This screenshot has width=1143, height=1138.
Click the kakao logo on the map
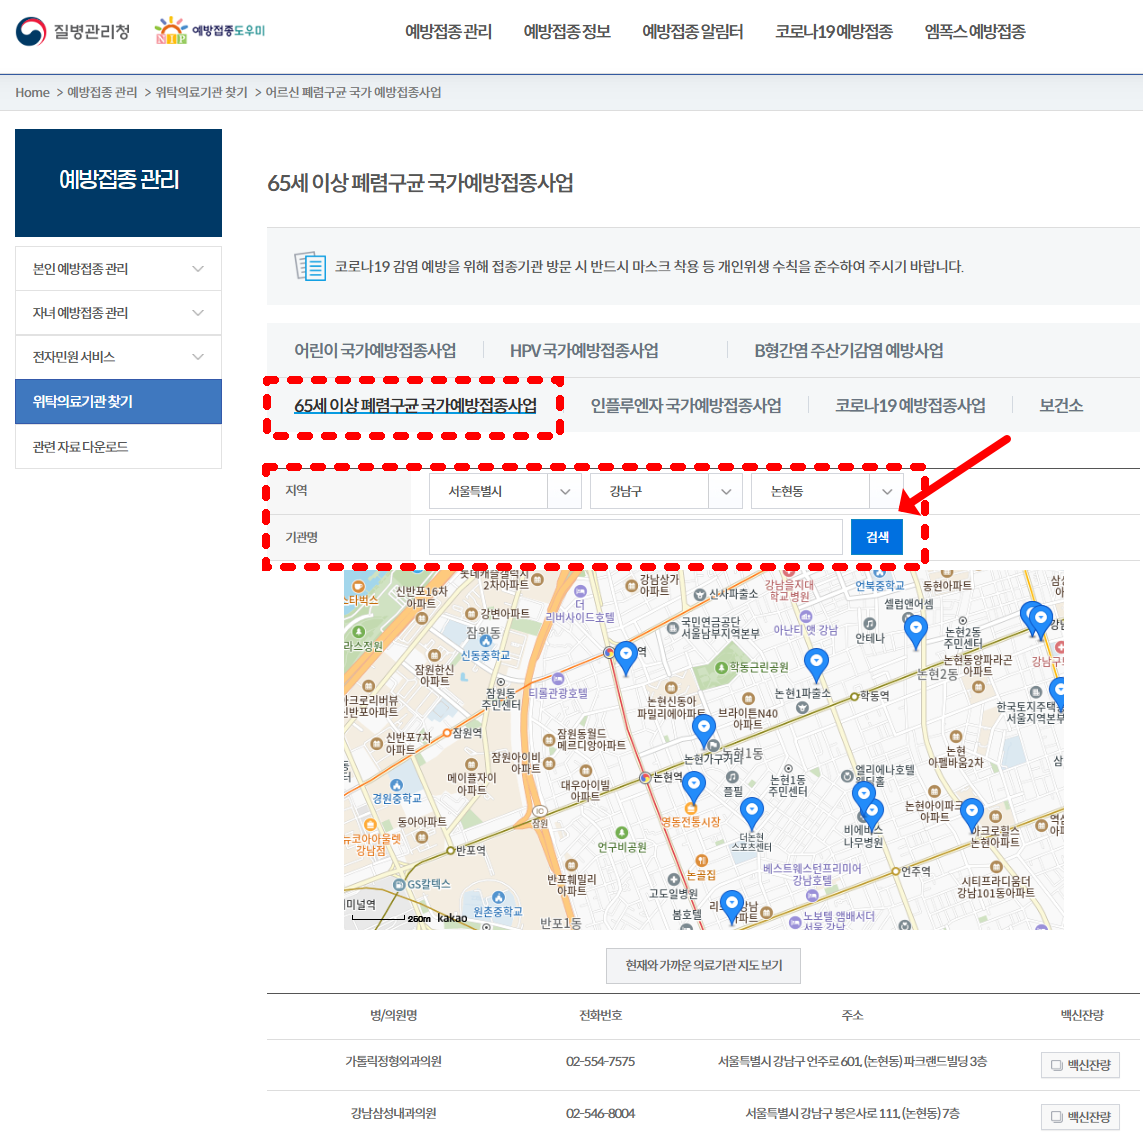coord(452,917)
